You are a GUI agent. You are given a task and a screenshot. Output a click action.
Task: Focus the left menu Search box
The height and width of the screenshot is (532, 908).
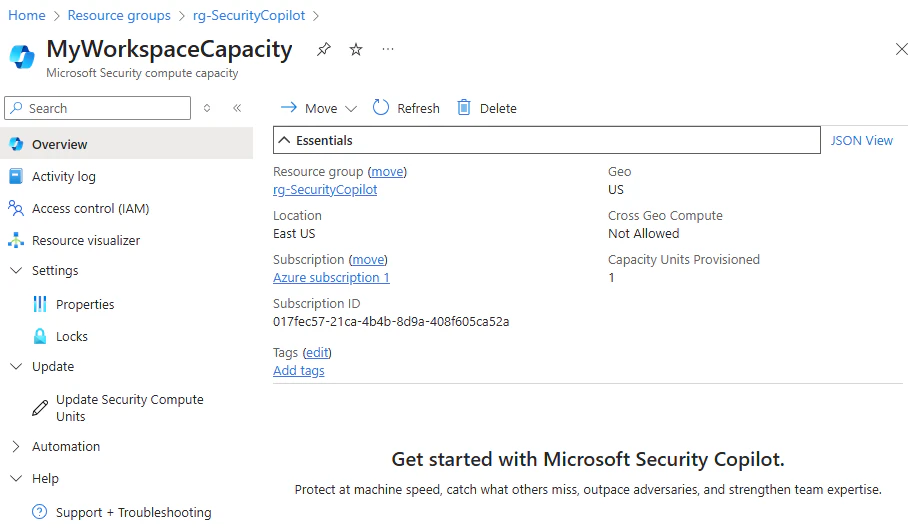coord(97,108)
